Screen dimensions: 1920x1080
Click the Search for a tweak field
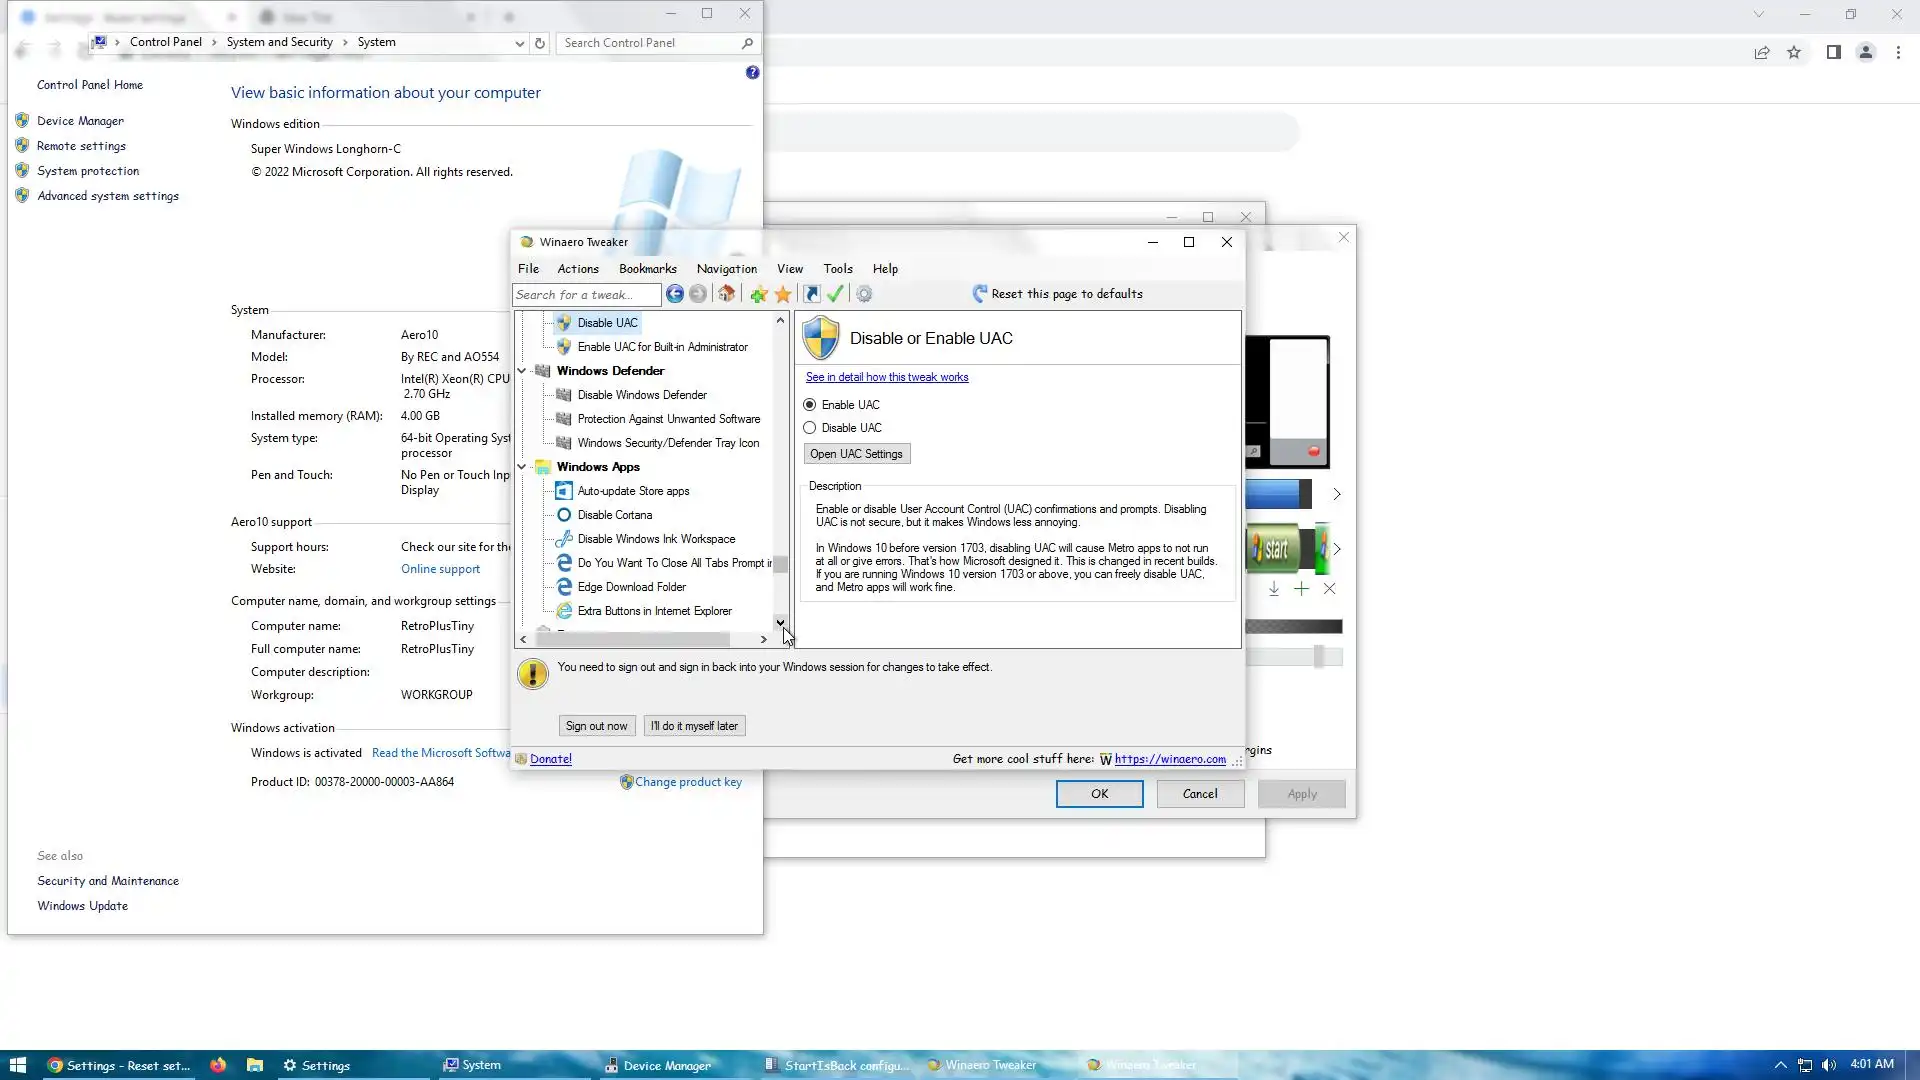click(x=585, y=295)
